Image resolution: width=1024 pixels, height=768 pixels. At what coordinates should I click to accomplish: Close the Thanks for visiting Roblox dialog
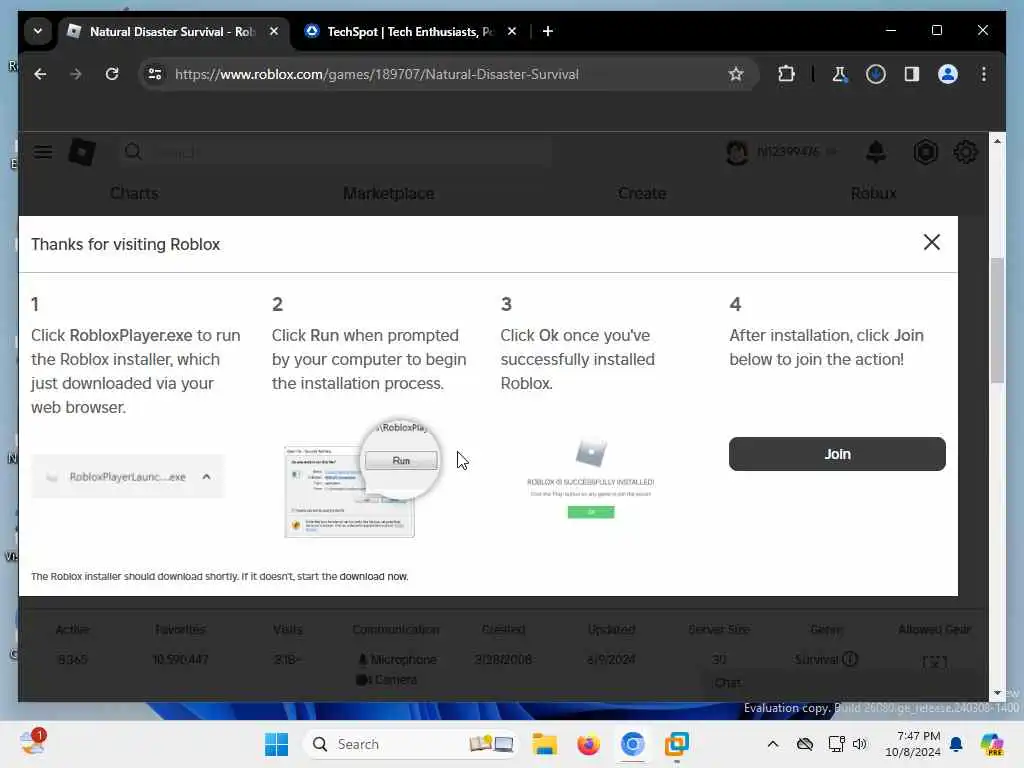[x=931, y=242]
